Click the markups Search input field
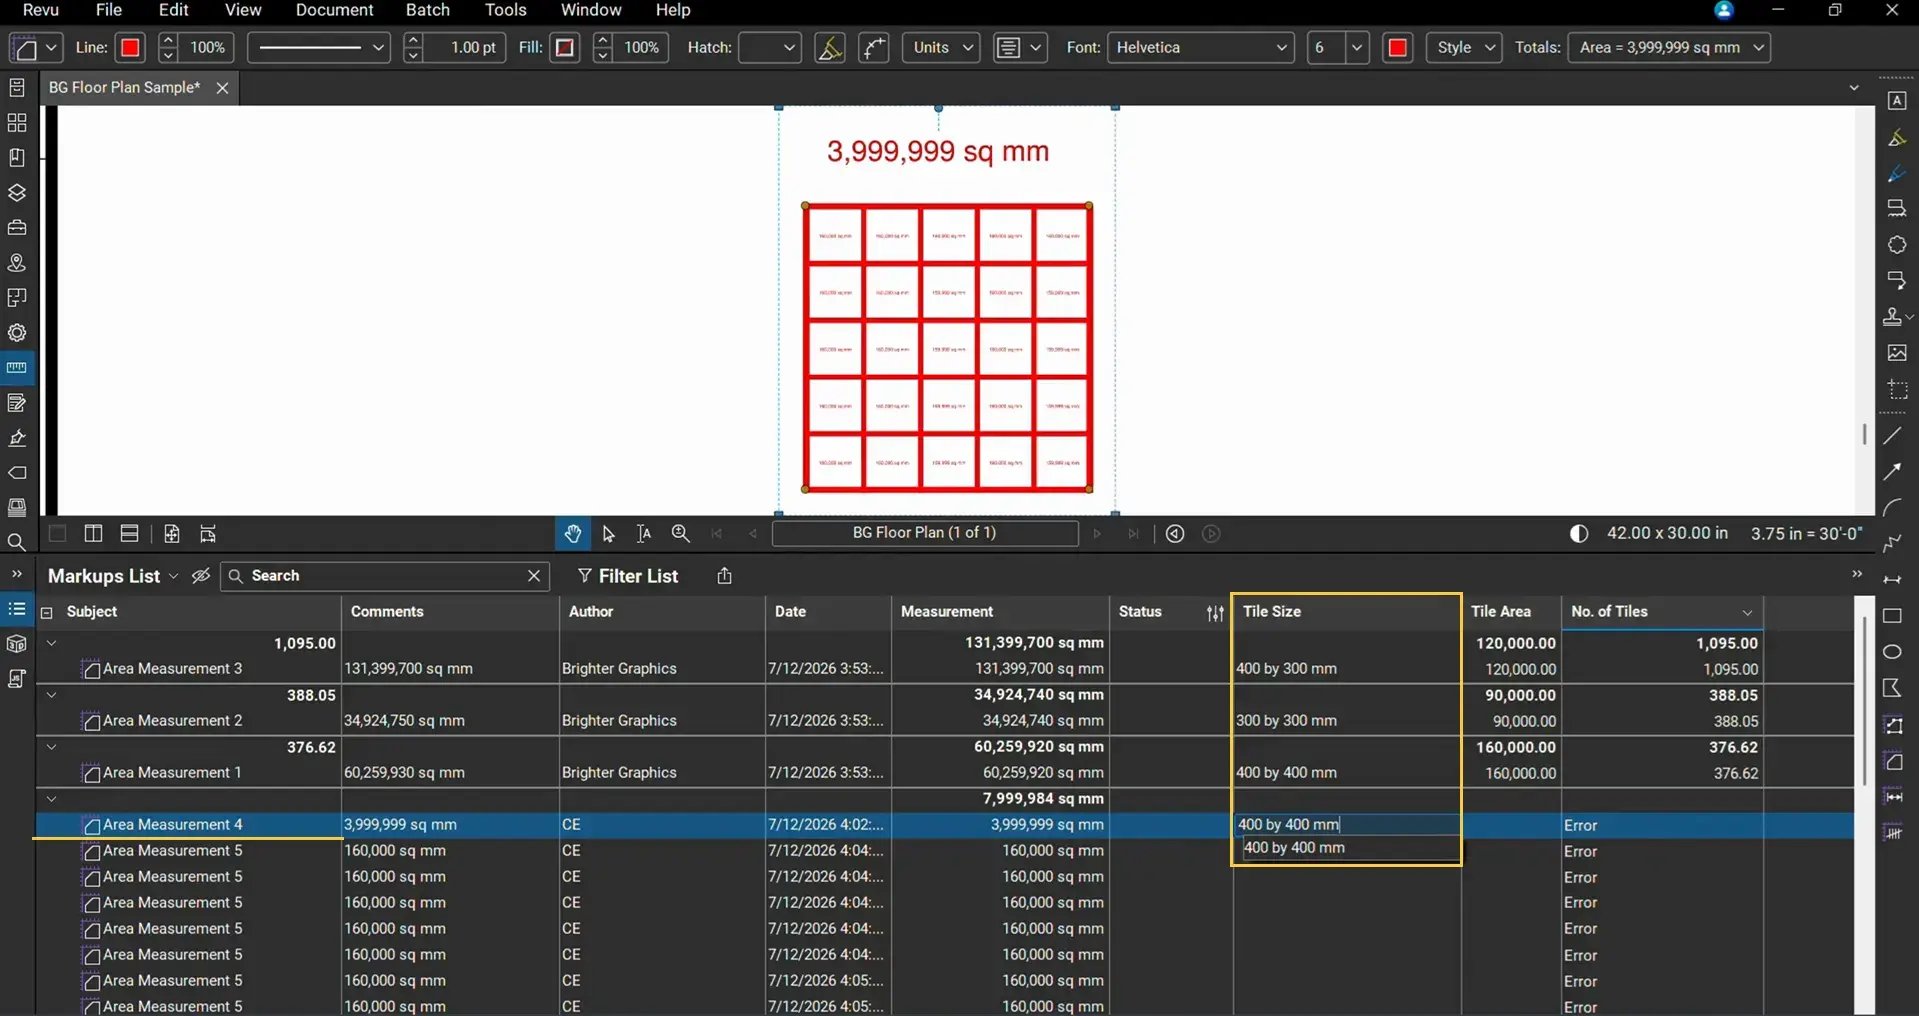 pos(385,576)
